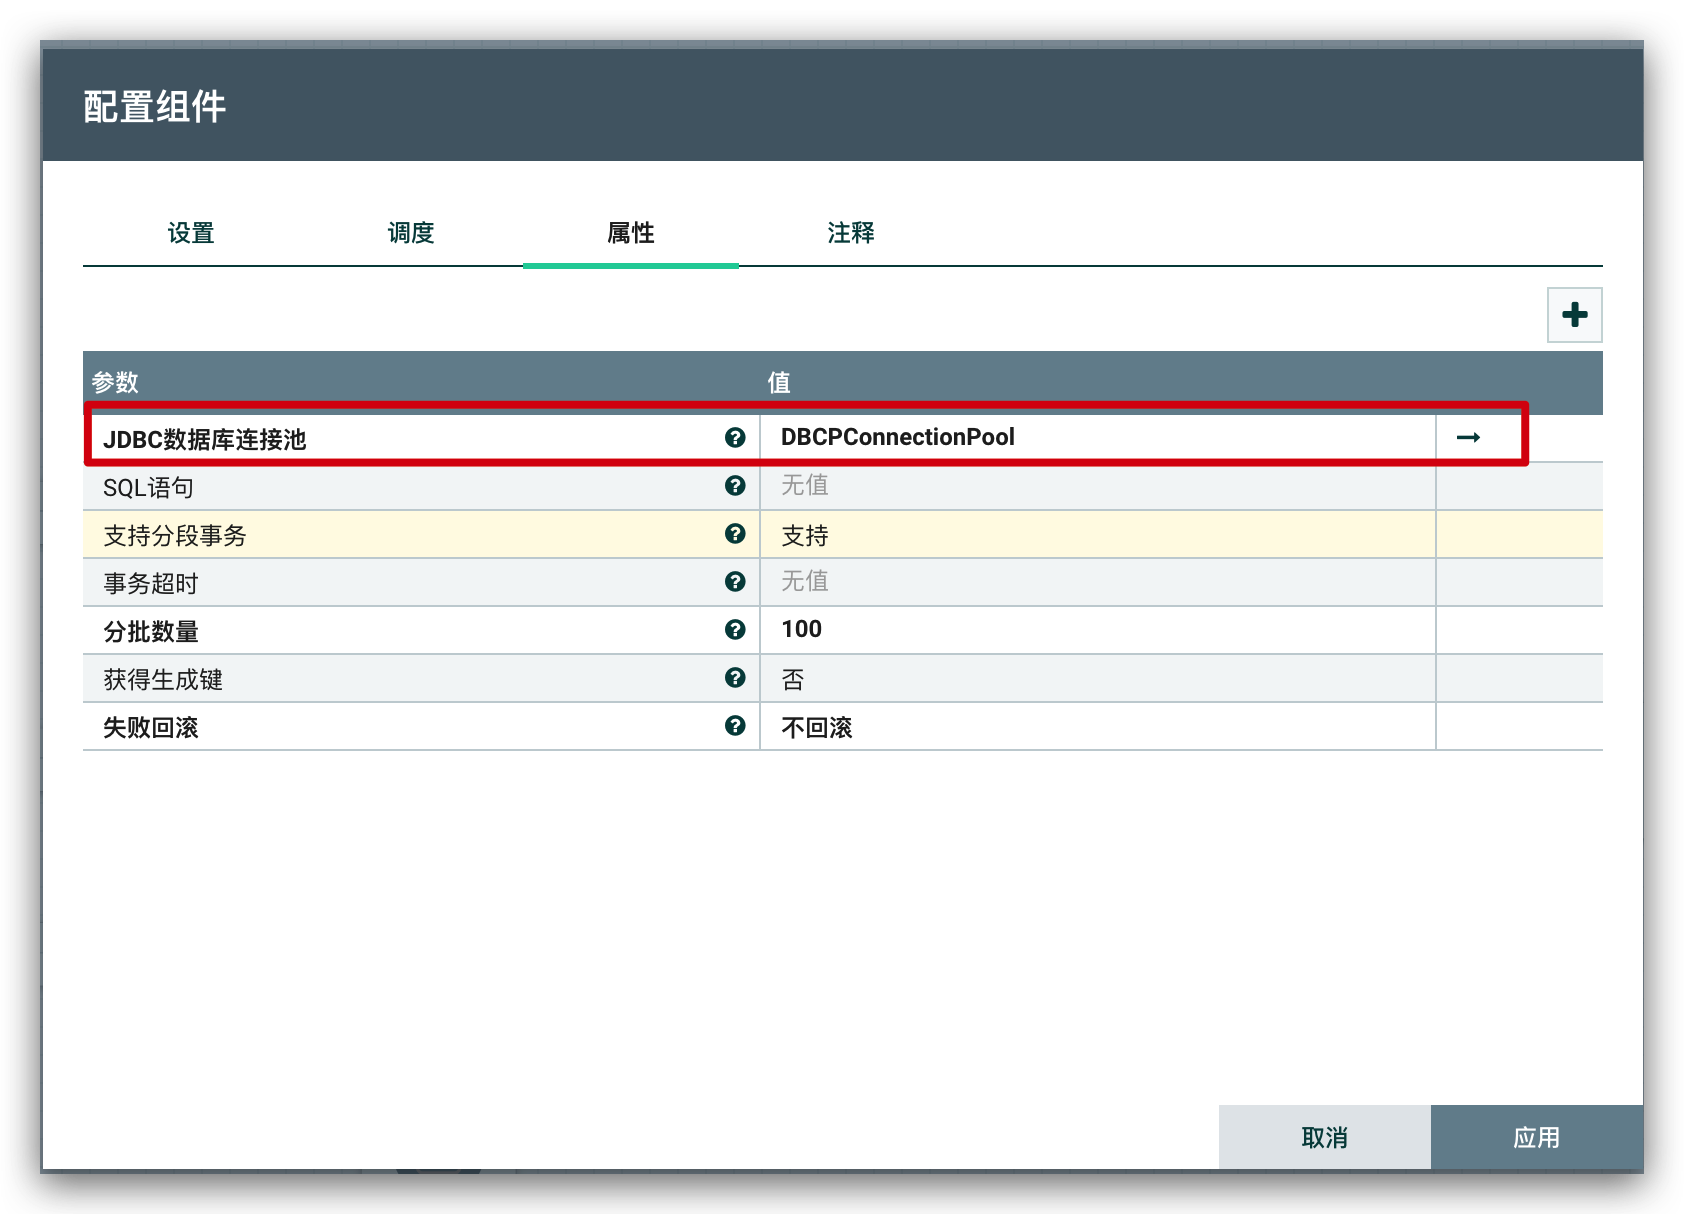
Task: Switch to the 调度 tab
Action: click(411, 234)
